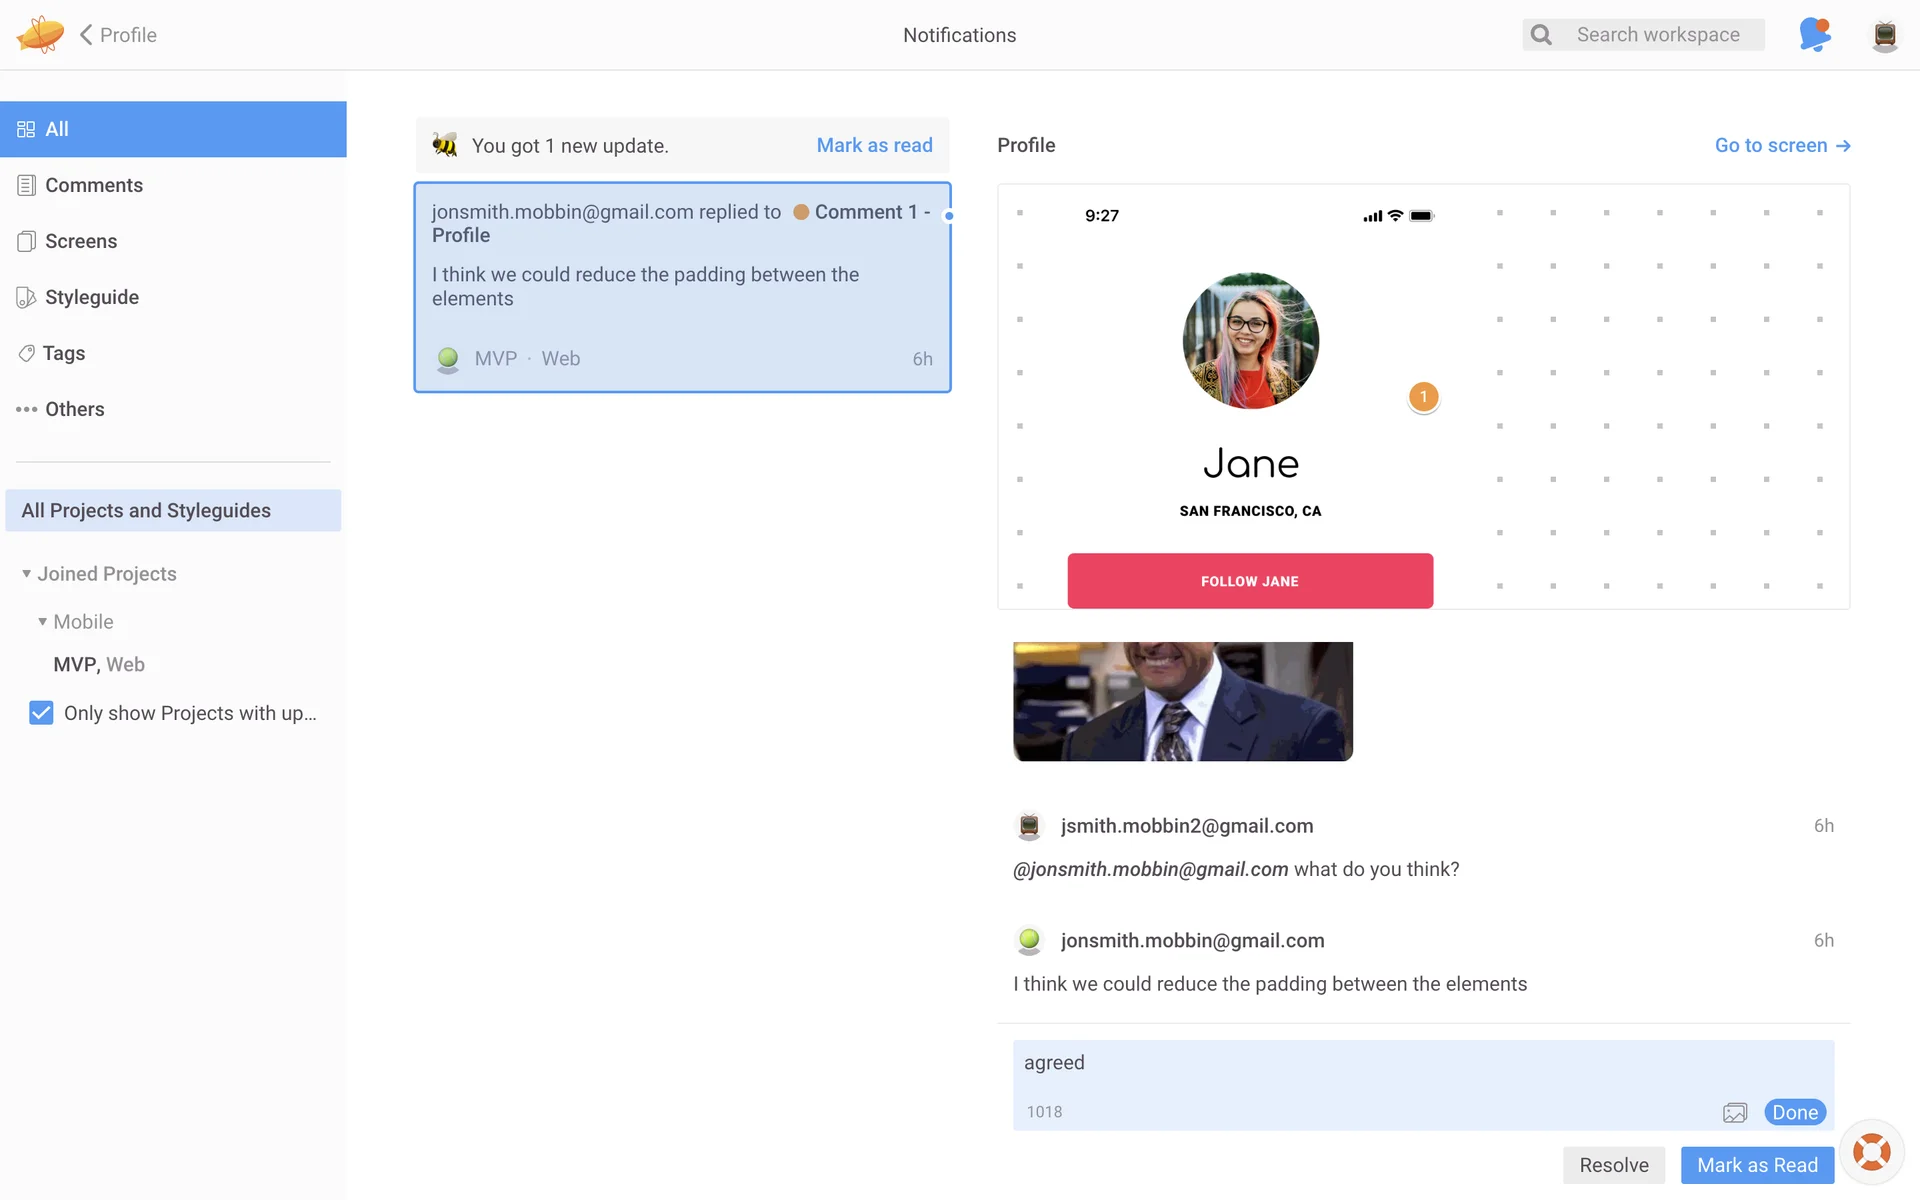Switch to the Comments filter

(93, 185)
